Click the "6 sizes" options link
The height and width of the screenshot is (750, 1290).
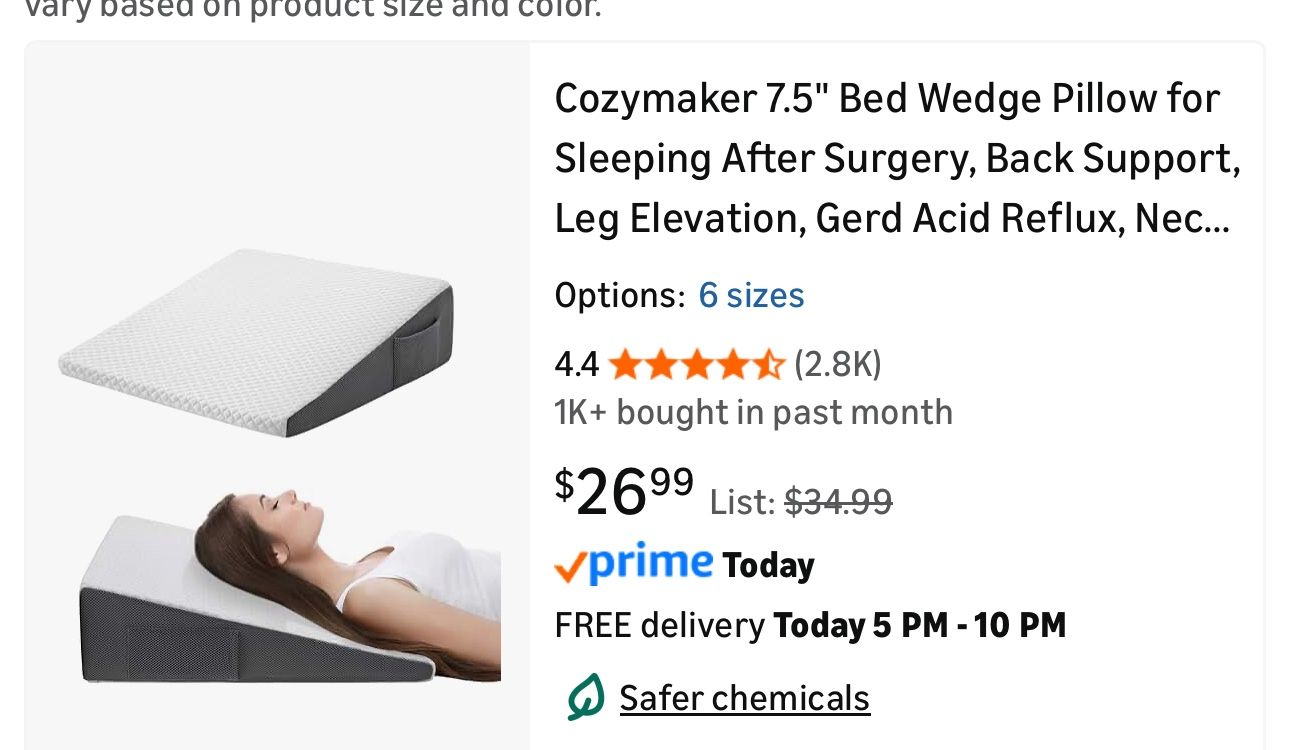pos(751,296)
